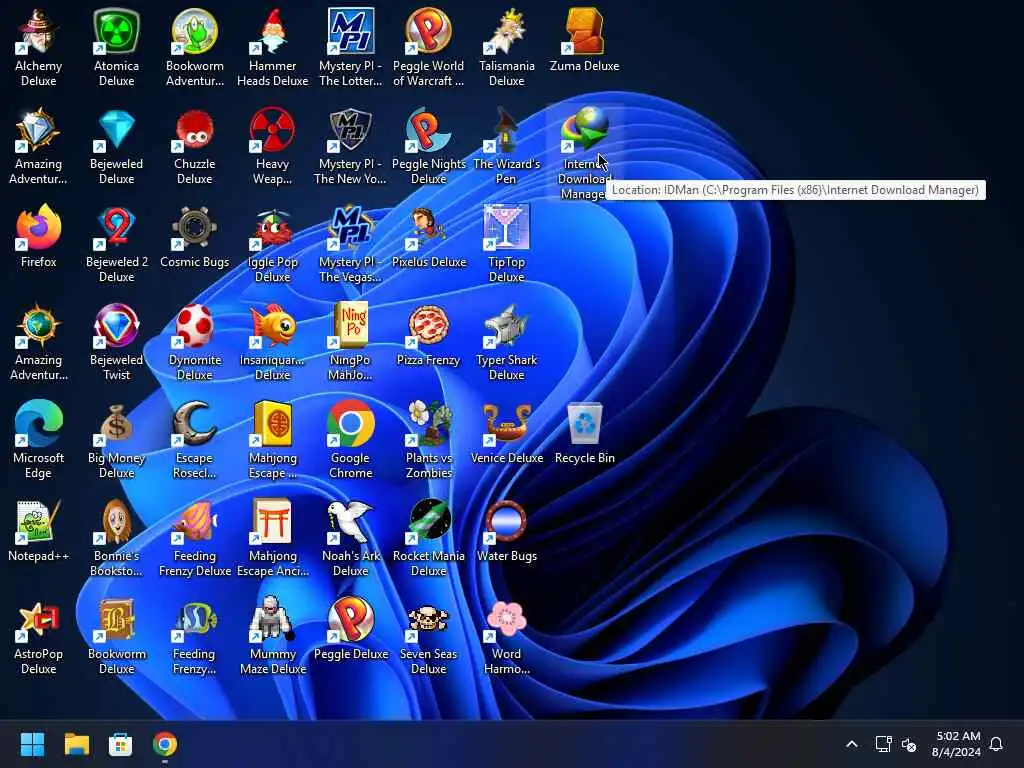
Task: Open the clock and date flyout
Action: 956,744
